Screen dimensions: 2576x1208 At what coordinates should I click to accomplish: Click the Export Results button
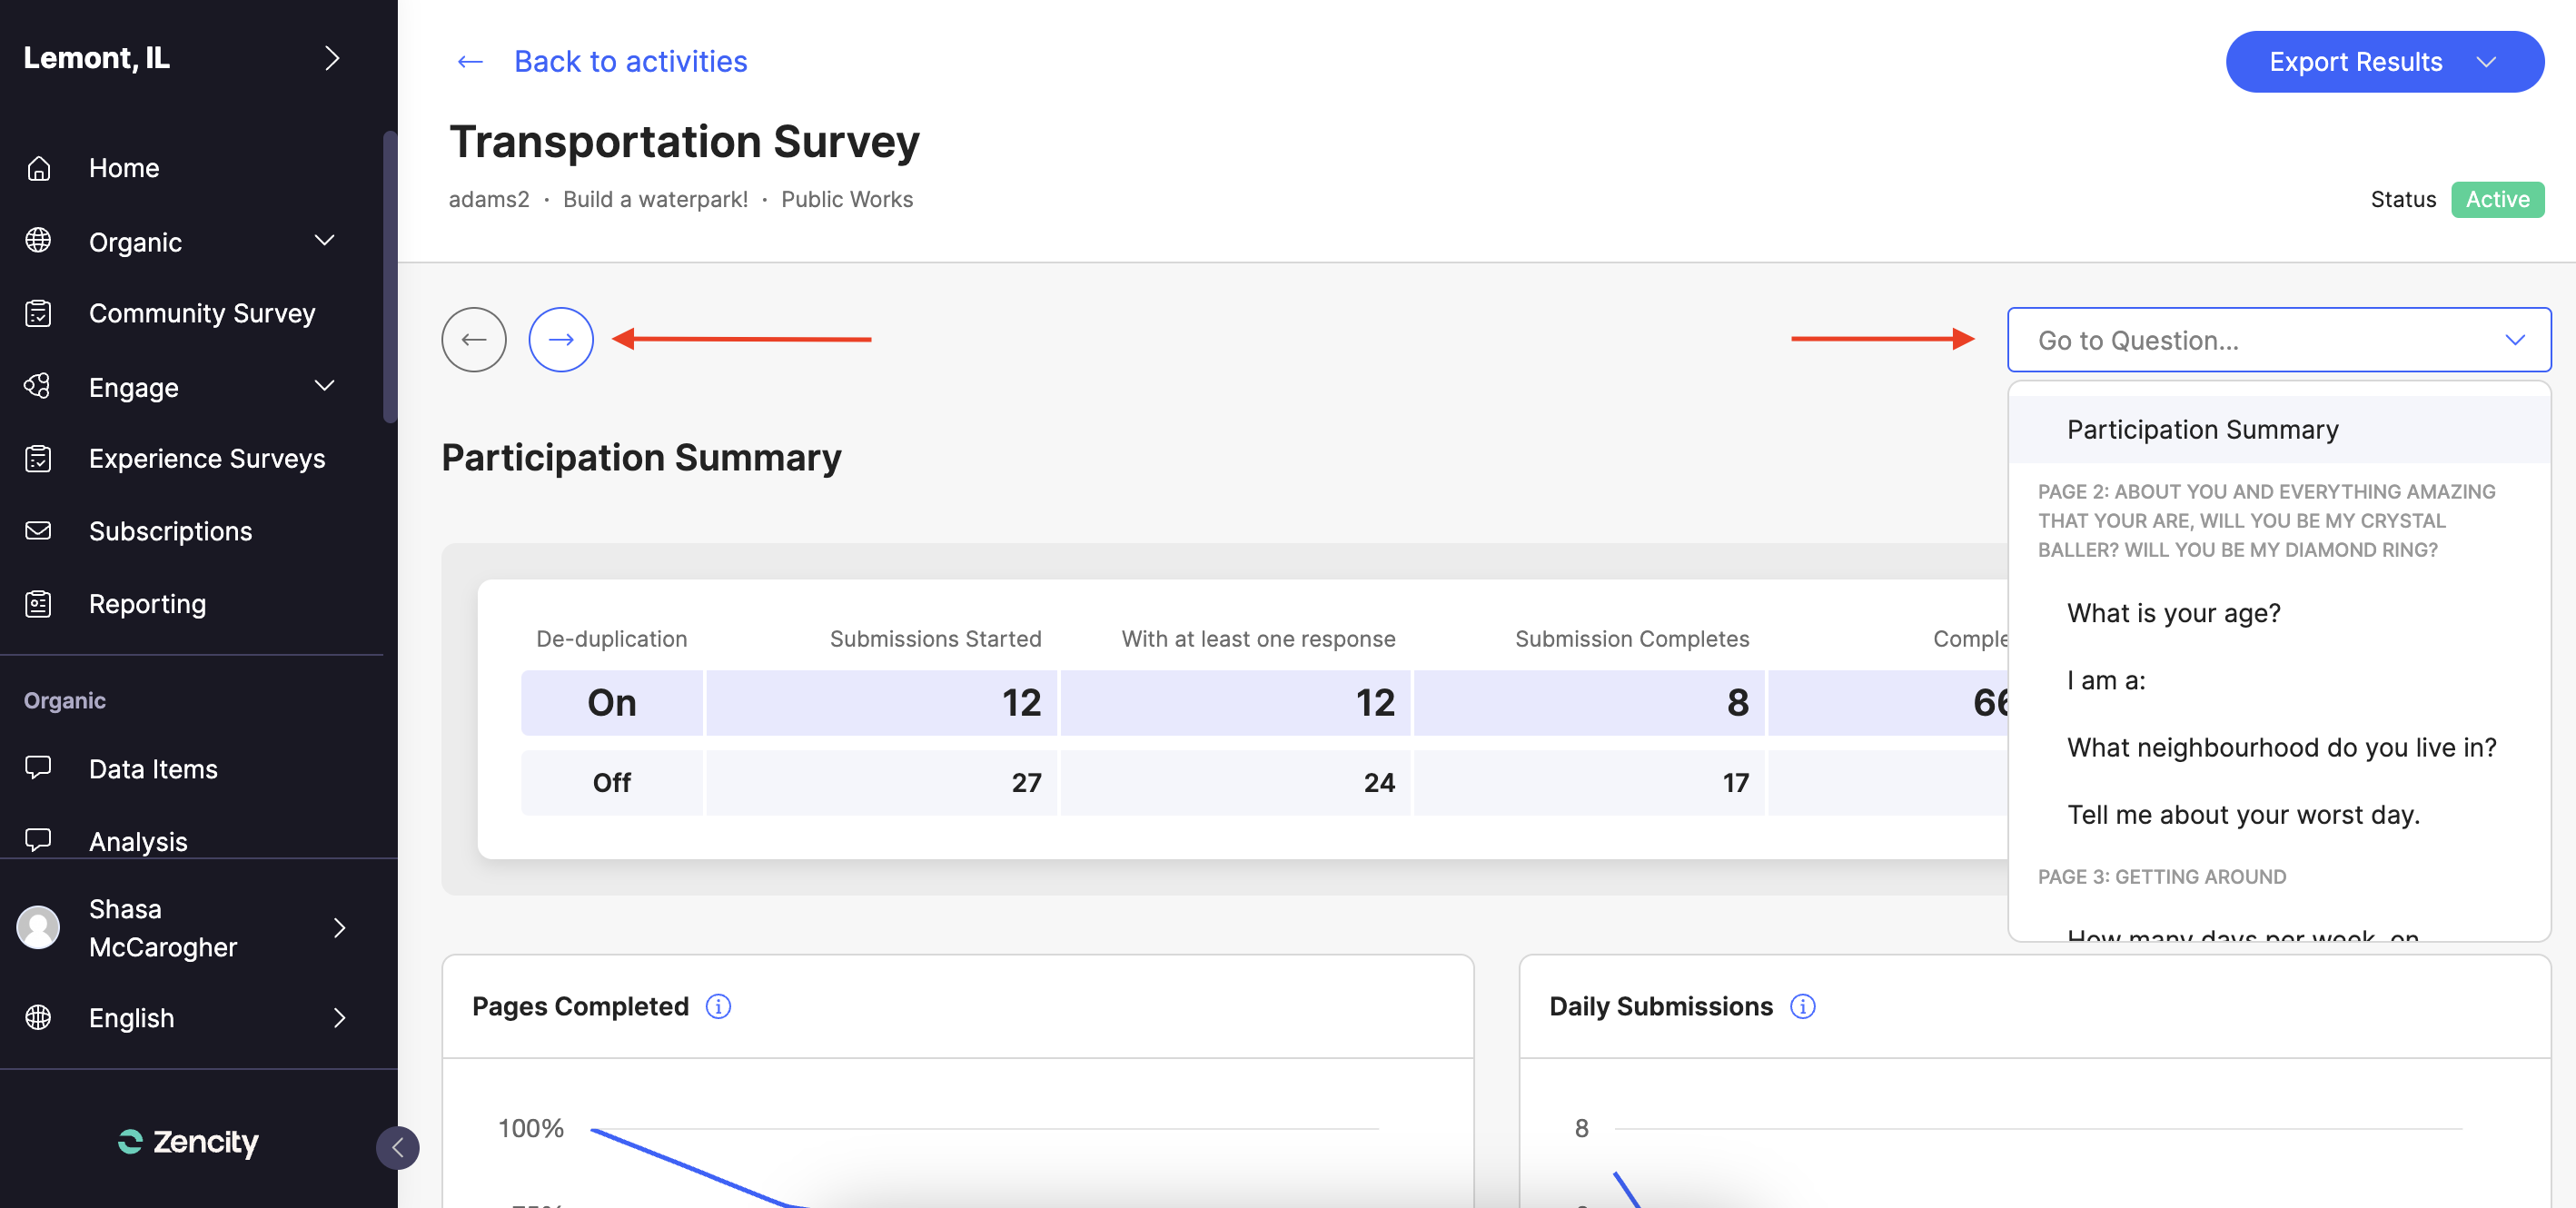point(2383,62)
